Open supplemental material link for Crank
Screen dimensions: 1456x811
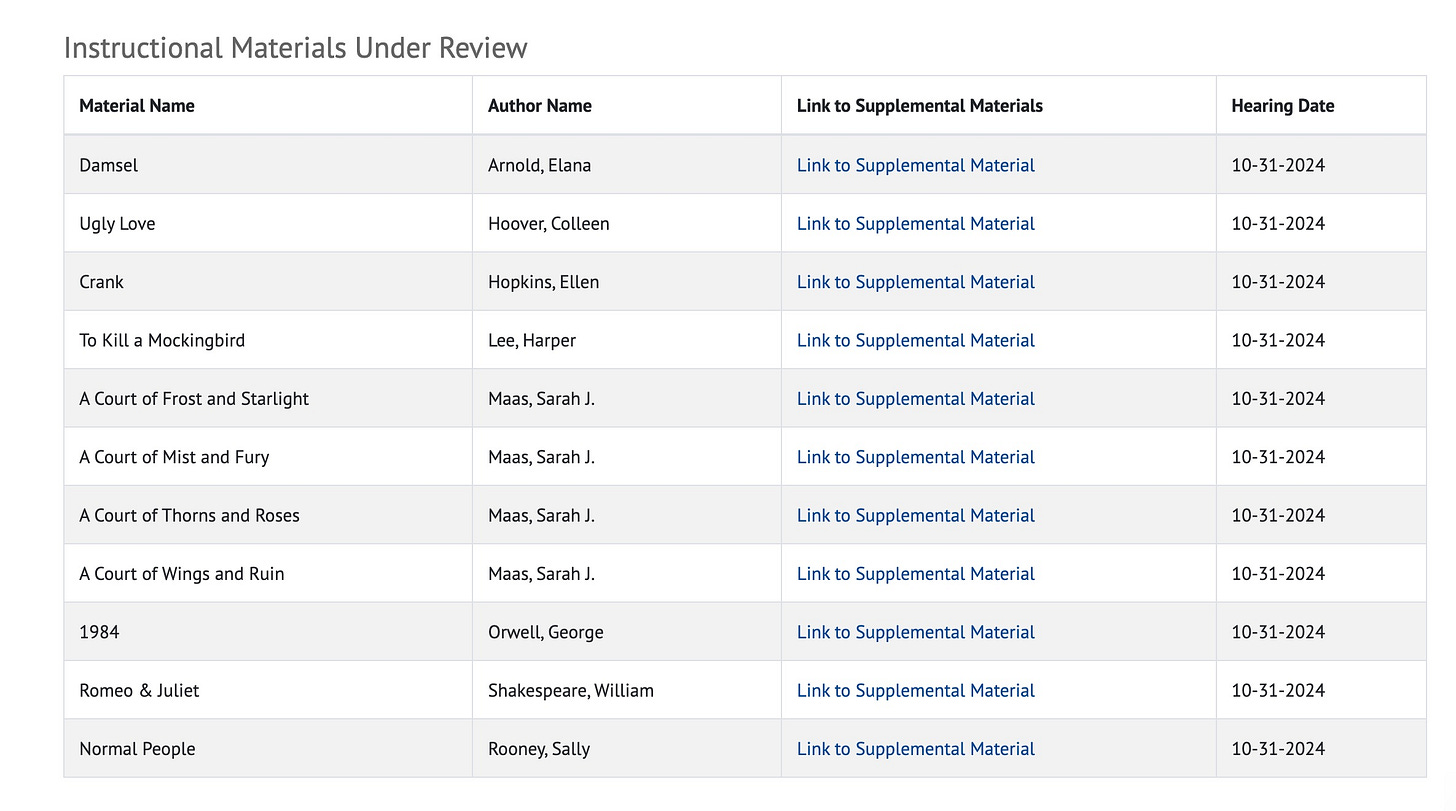[x=915, y=282]
